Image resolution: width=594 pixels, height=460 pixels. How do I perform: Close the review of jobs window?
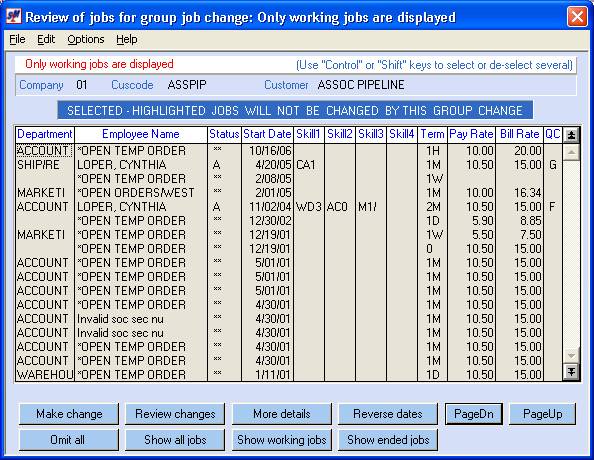[x=577, y=17]
